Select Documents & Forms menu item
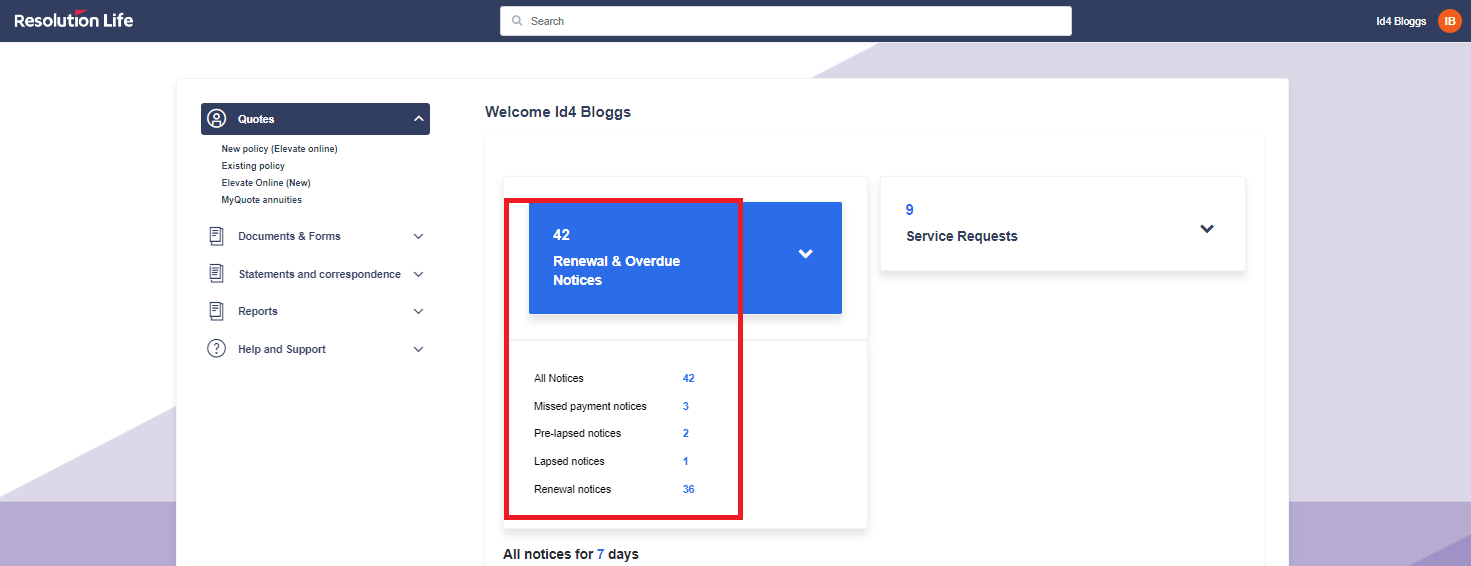This screenshot has width=1471, height=566. coord(289,237)
